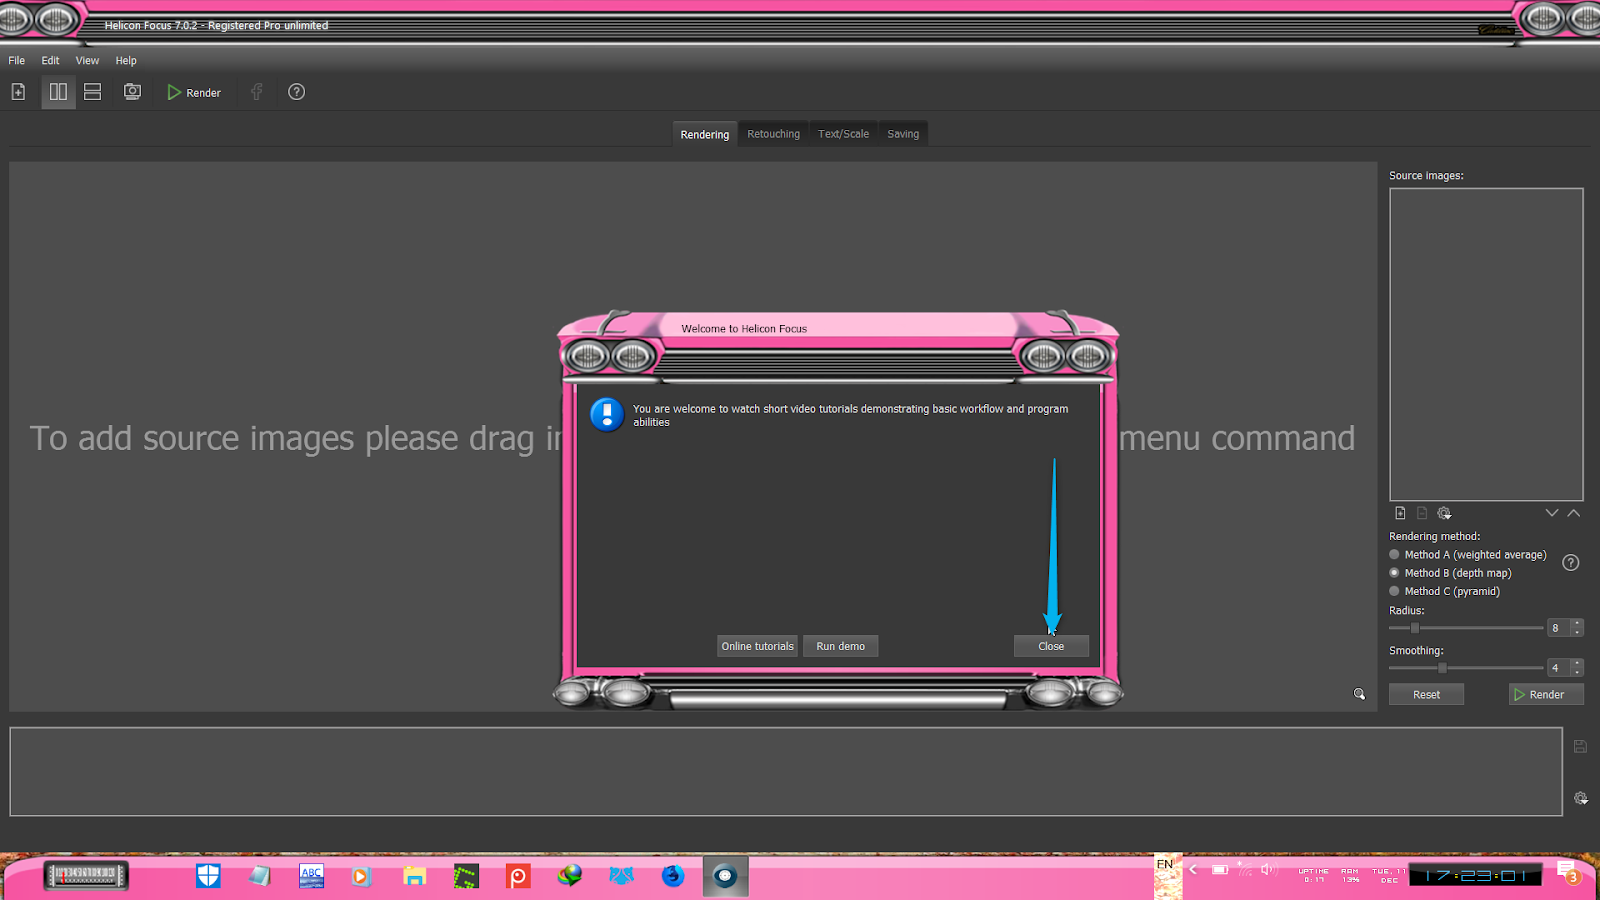
Task: Show hidden tray icons with the arrow
Action: pos(1193,869)
